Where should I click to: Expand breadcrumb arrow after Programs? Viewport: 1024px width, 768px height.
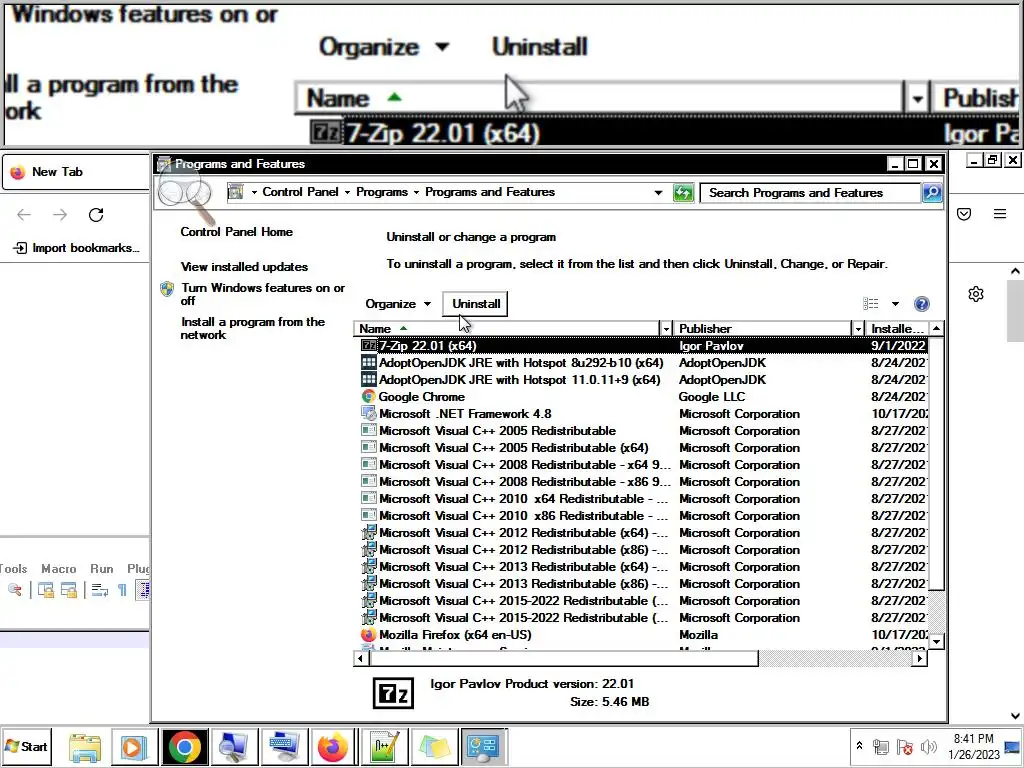tap(416, 192)
